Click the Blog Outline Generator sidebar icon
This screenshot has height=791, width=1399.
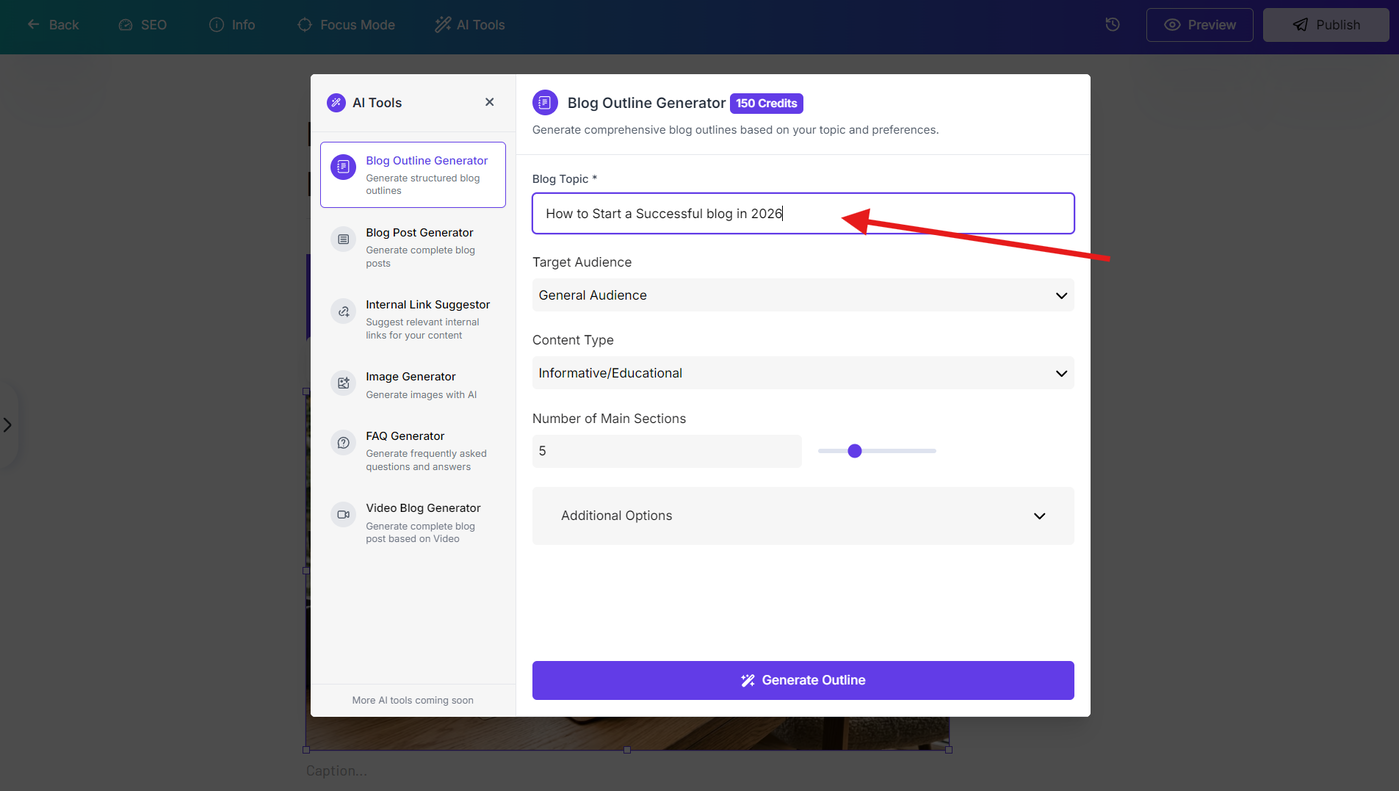pos(343,167)
